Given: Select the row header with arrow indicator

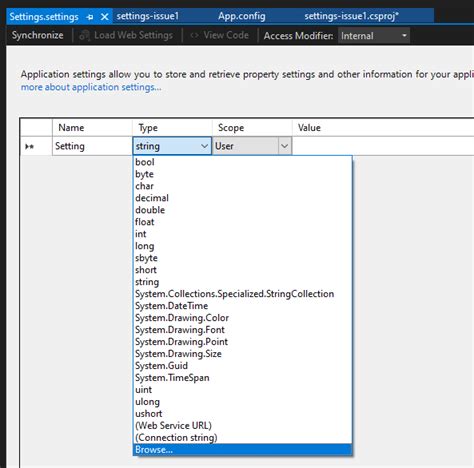Looking at the screenshot, I should tap(36, 146).
